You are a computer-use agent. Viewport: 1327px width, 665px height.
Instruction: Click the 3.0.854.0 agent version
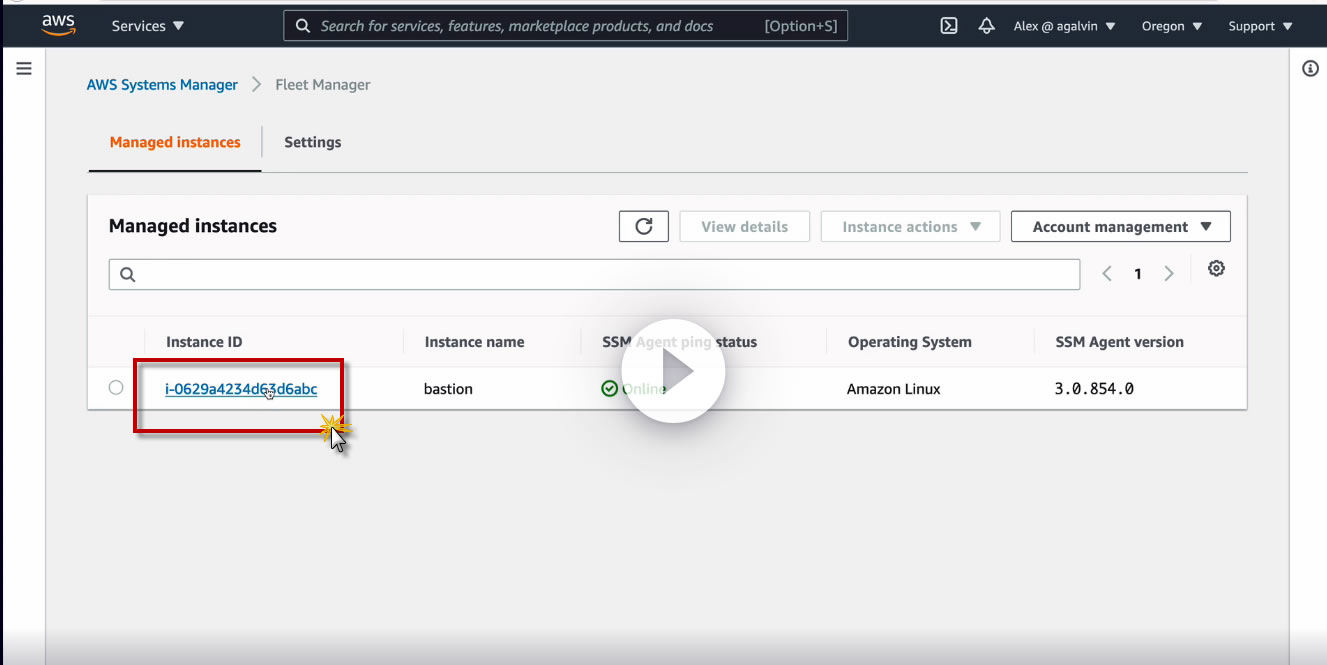[1094, 389]
